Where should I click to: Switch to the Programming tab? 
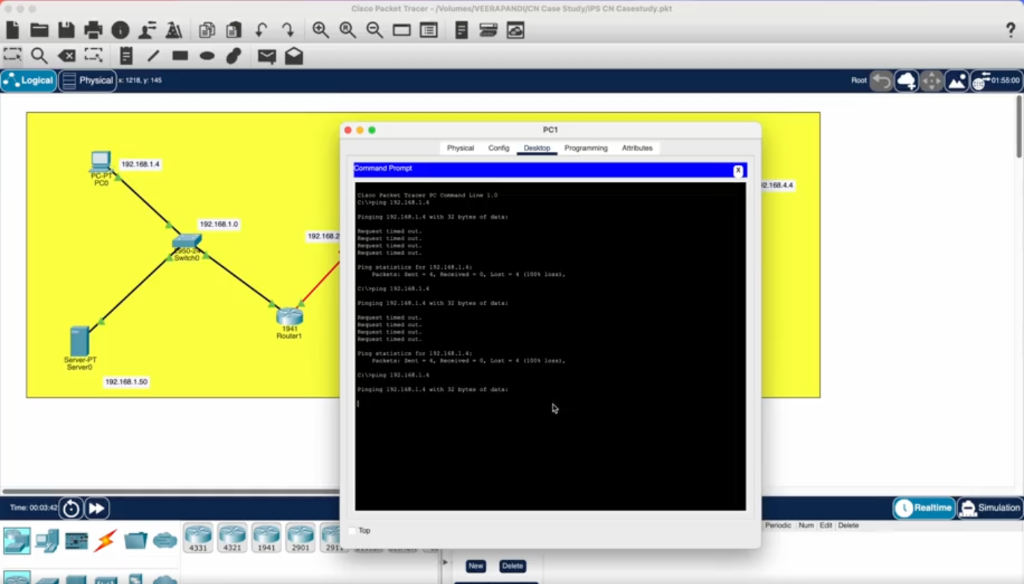[x=586, y=147]
